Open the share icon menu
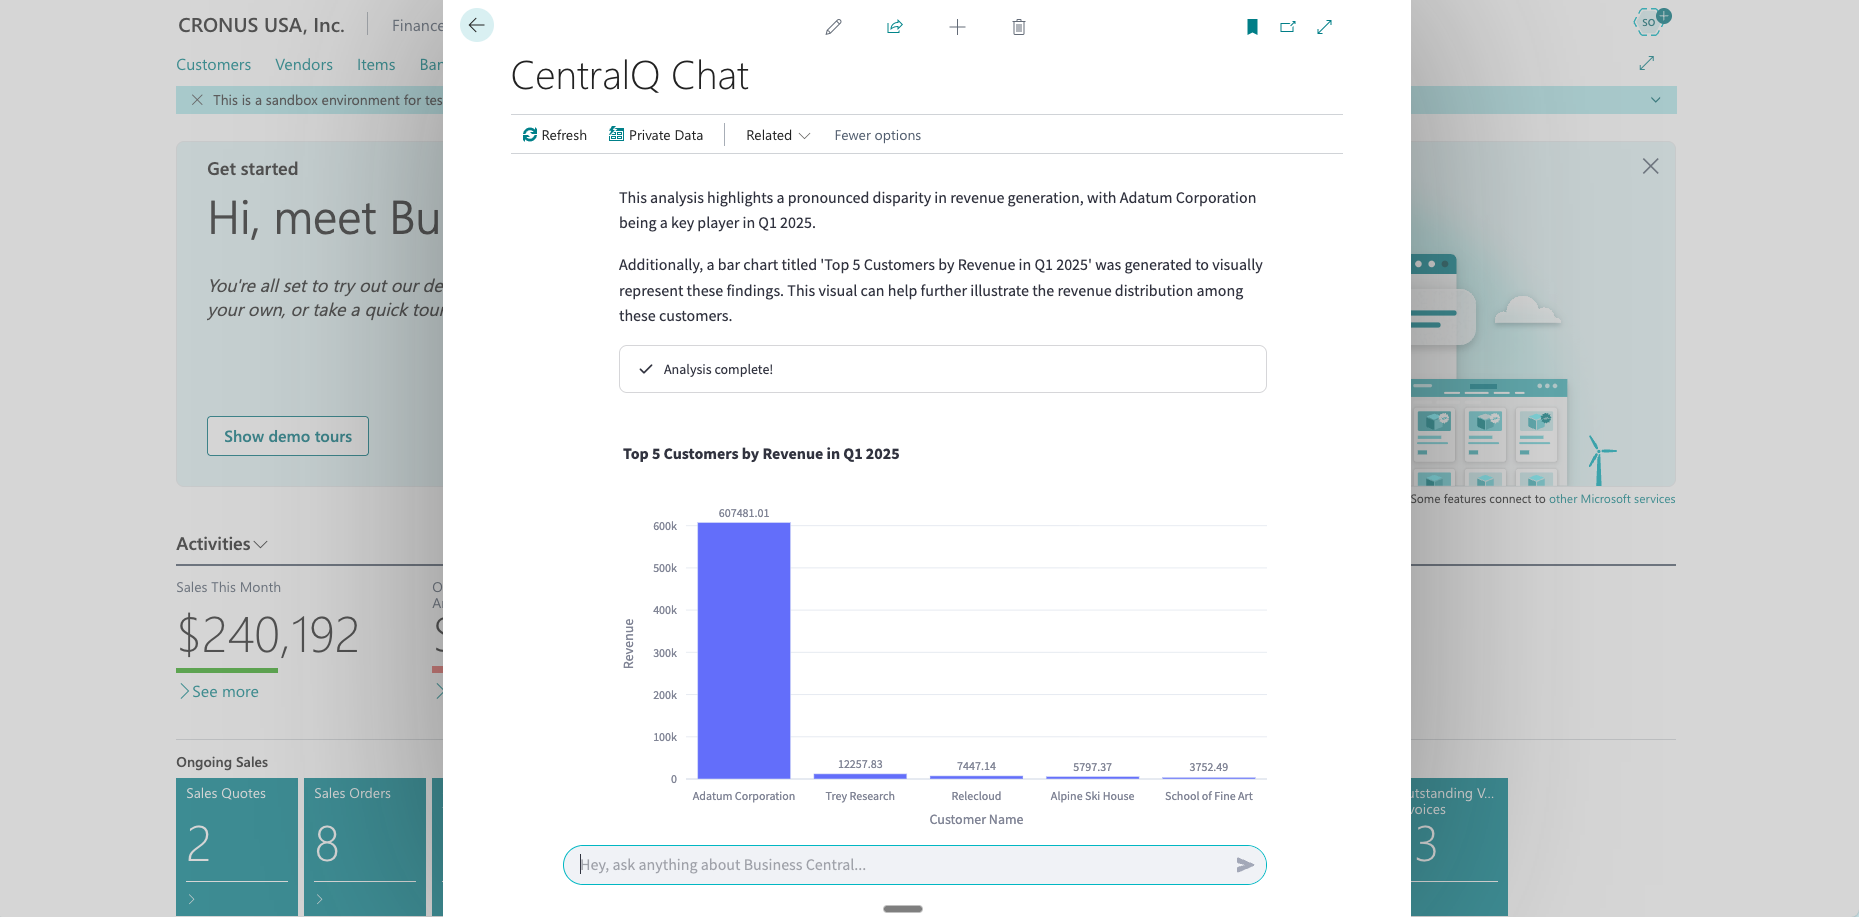1859x917 pixels. 895,27
